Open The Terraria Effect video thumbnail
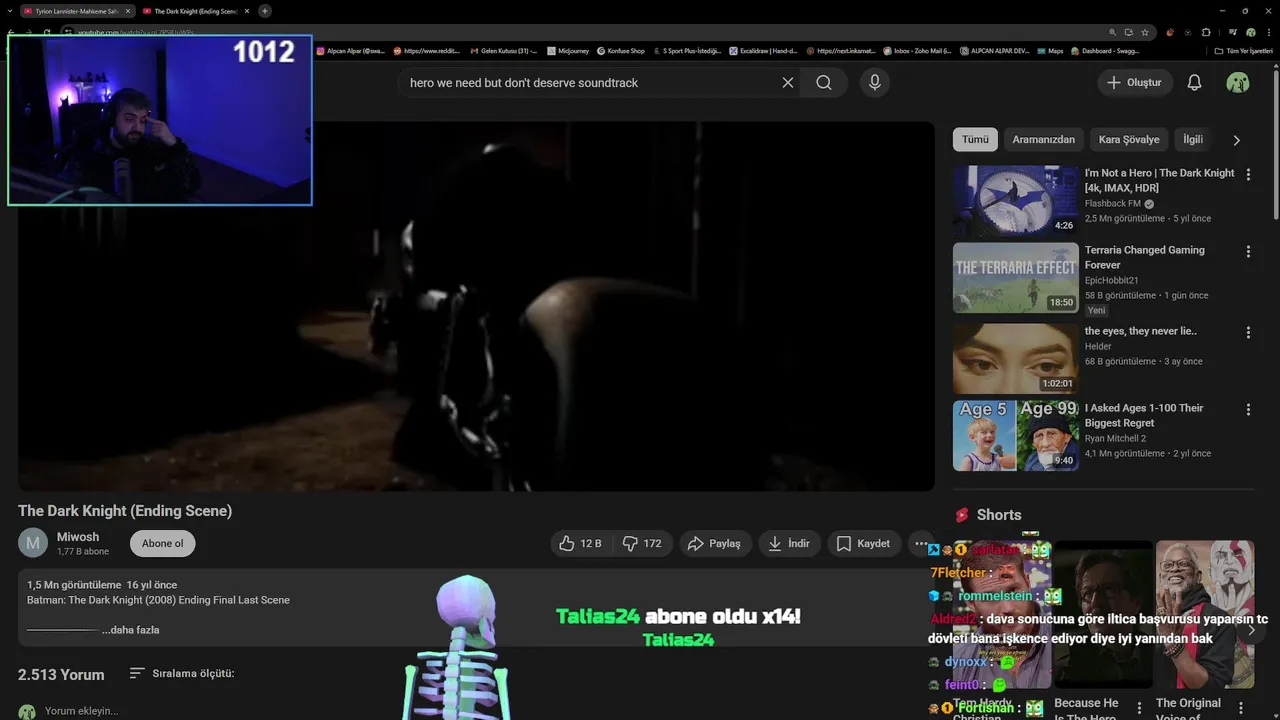The image size is (1280, 720). pyautogui.click(x=1016, y=278)
